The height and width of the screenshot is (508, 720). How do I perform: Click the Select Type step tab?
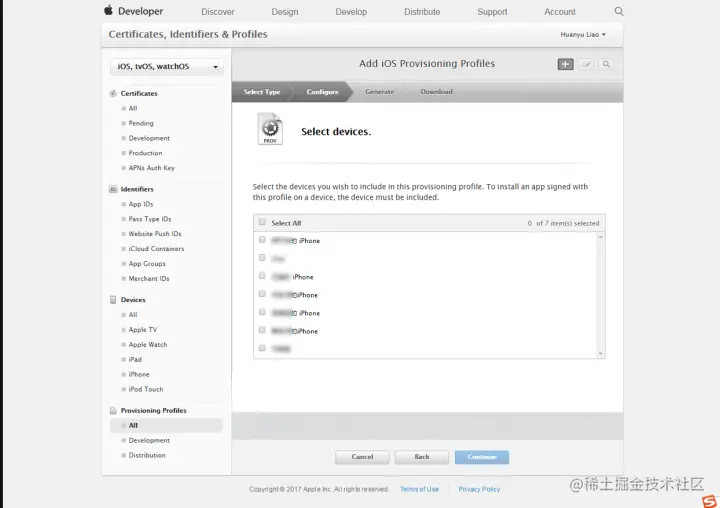[262, 92]
